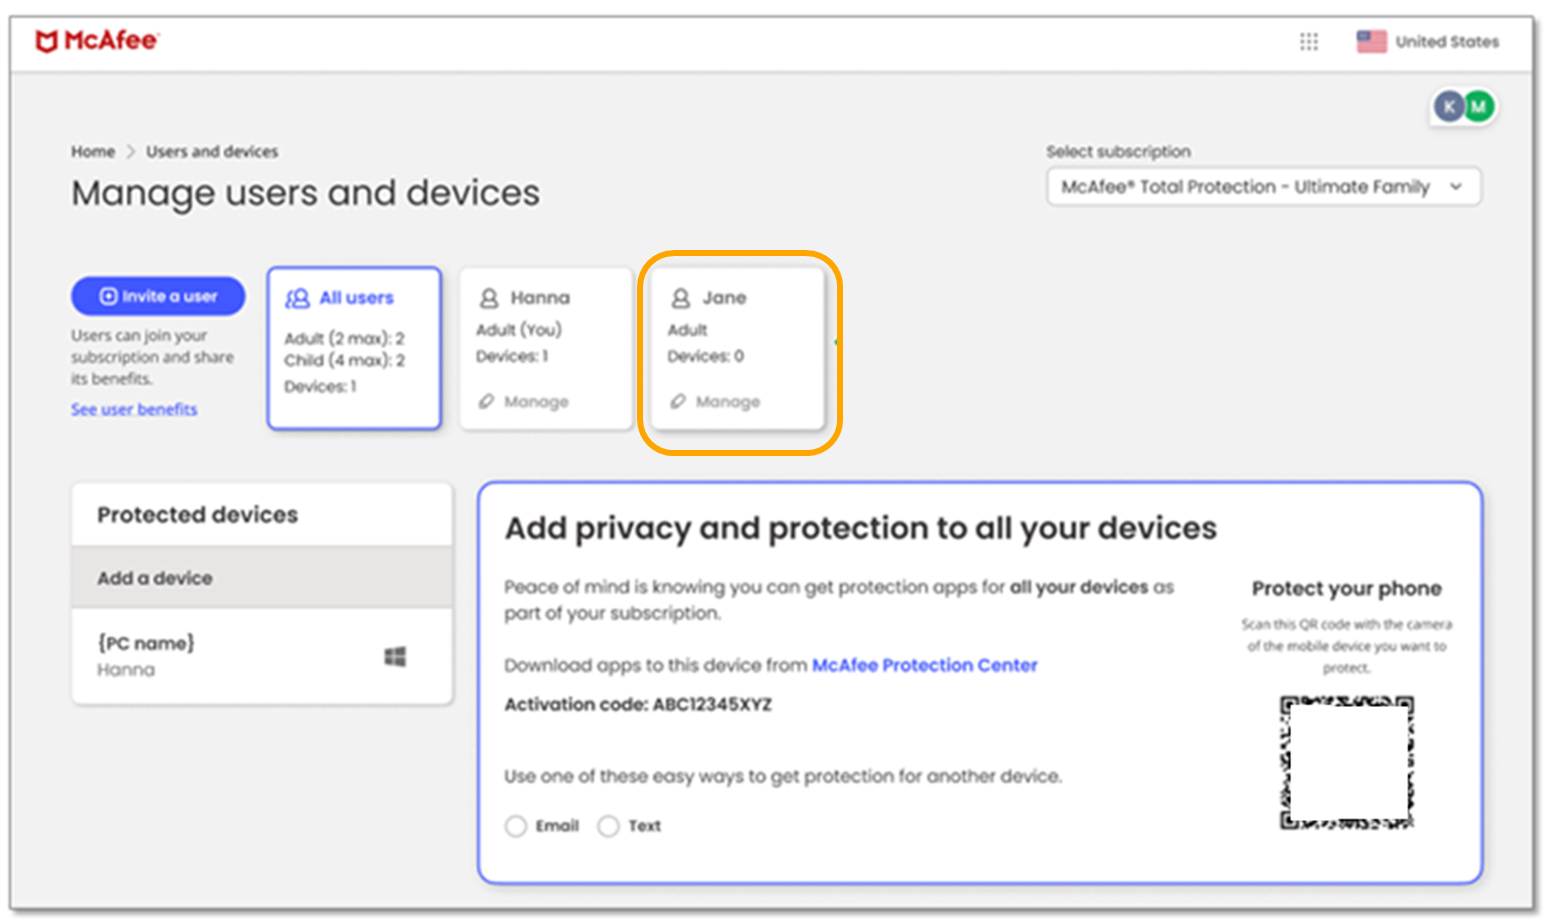The image size is (1550, 919).
Task: Go to Home in the breadcrumb
Action: pyautogui.click(x=93, y=152)
